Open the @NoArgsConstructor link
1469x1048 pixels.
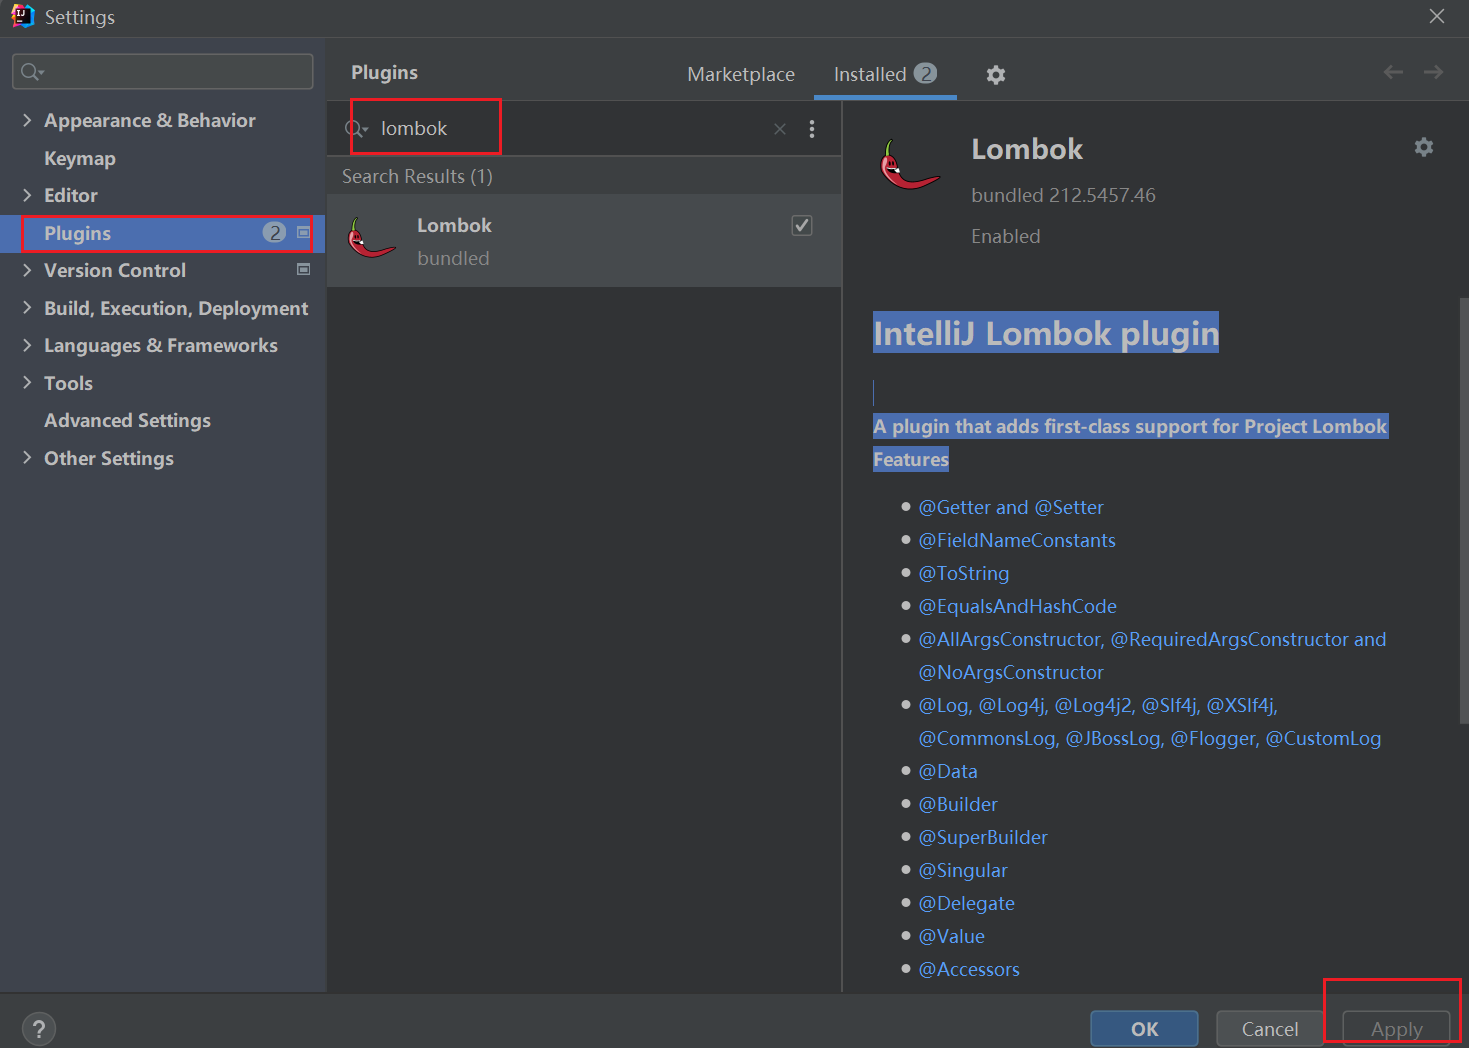[x=1011, y=672]
